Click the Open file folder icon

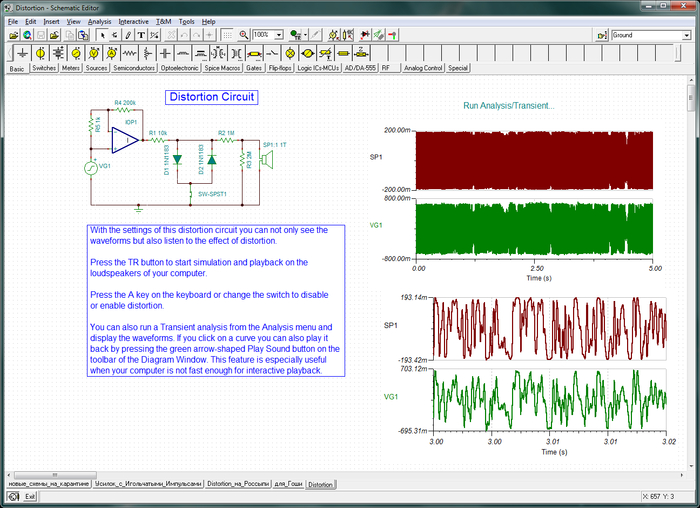12,34
